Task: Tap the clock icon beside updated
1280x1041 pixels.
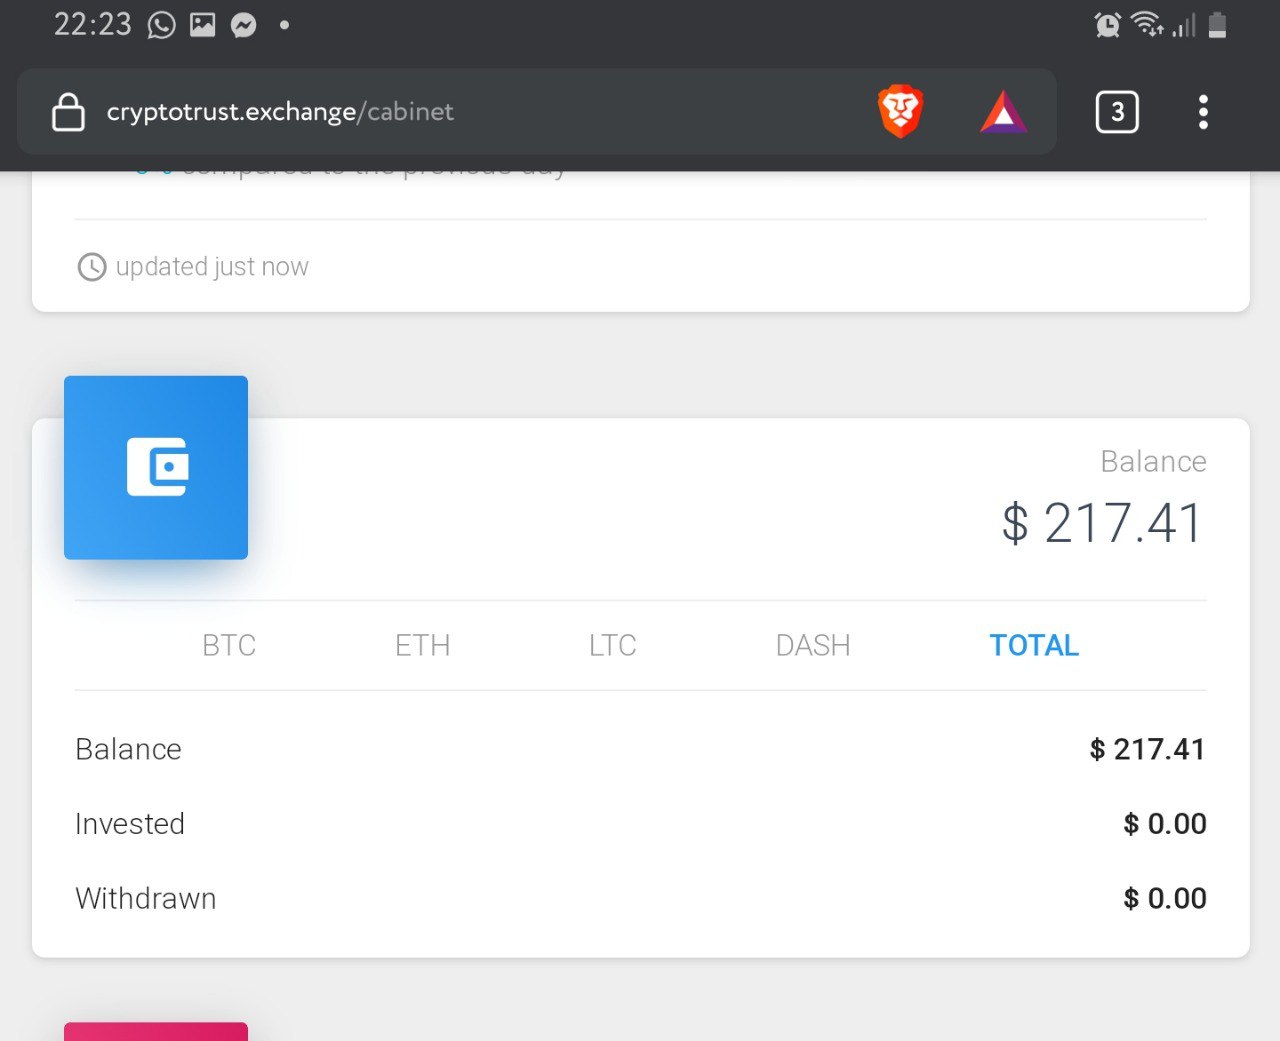Action: [x=92, y=267]
